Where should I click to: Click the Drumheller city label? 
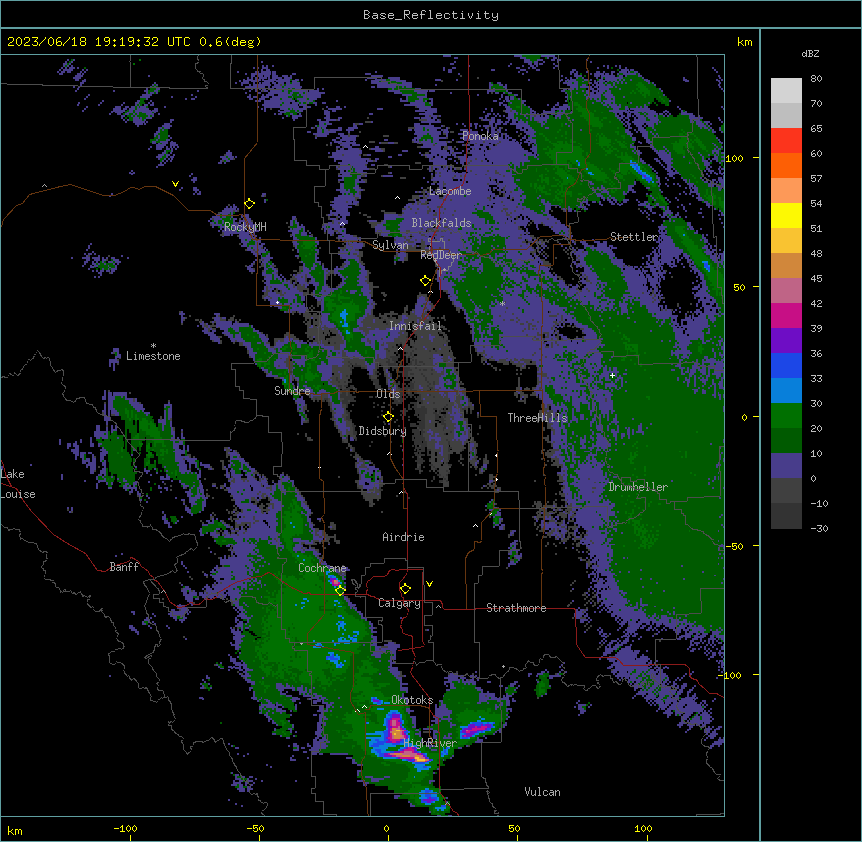coord(638,487)
